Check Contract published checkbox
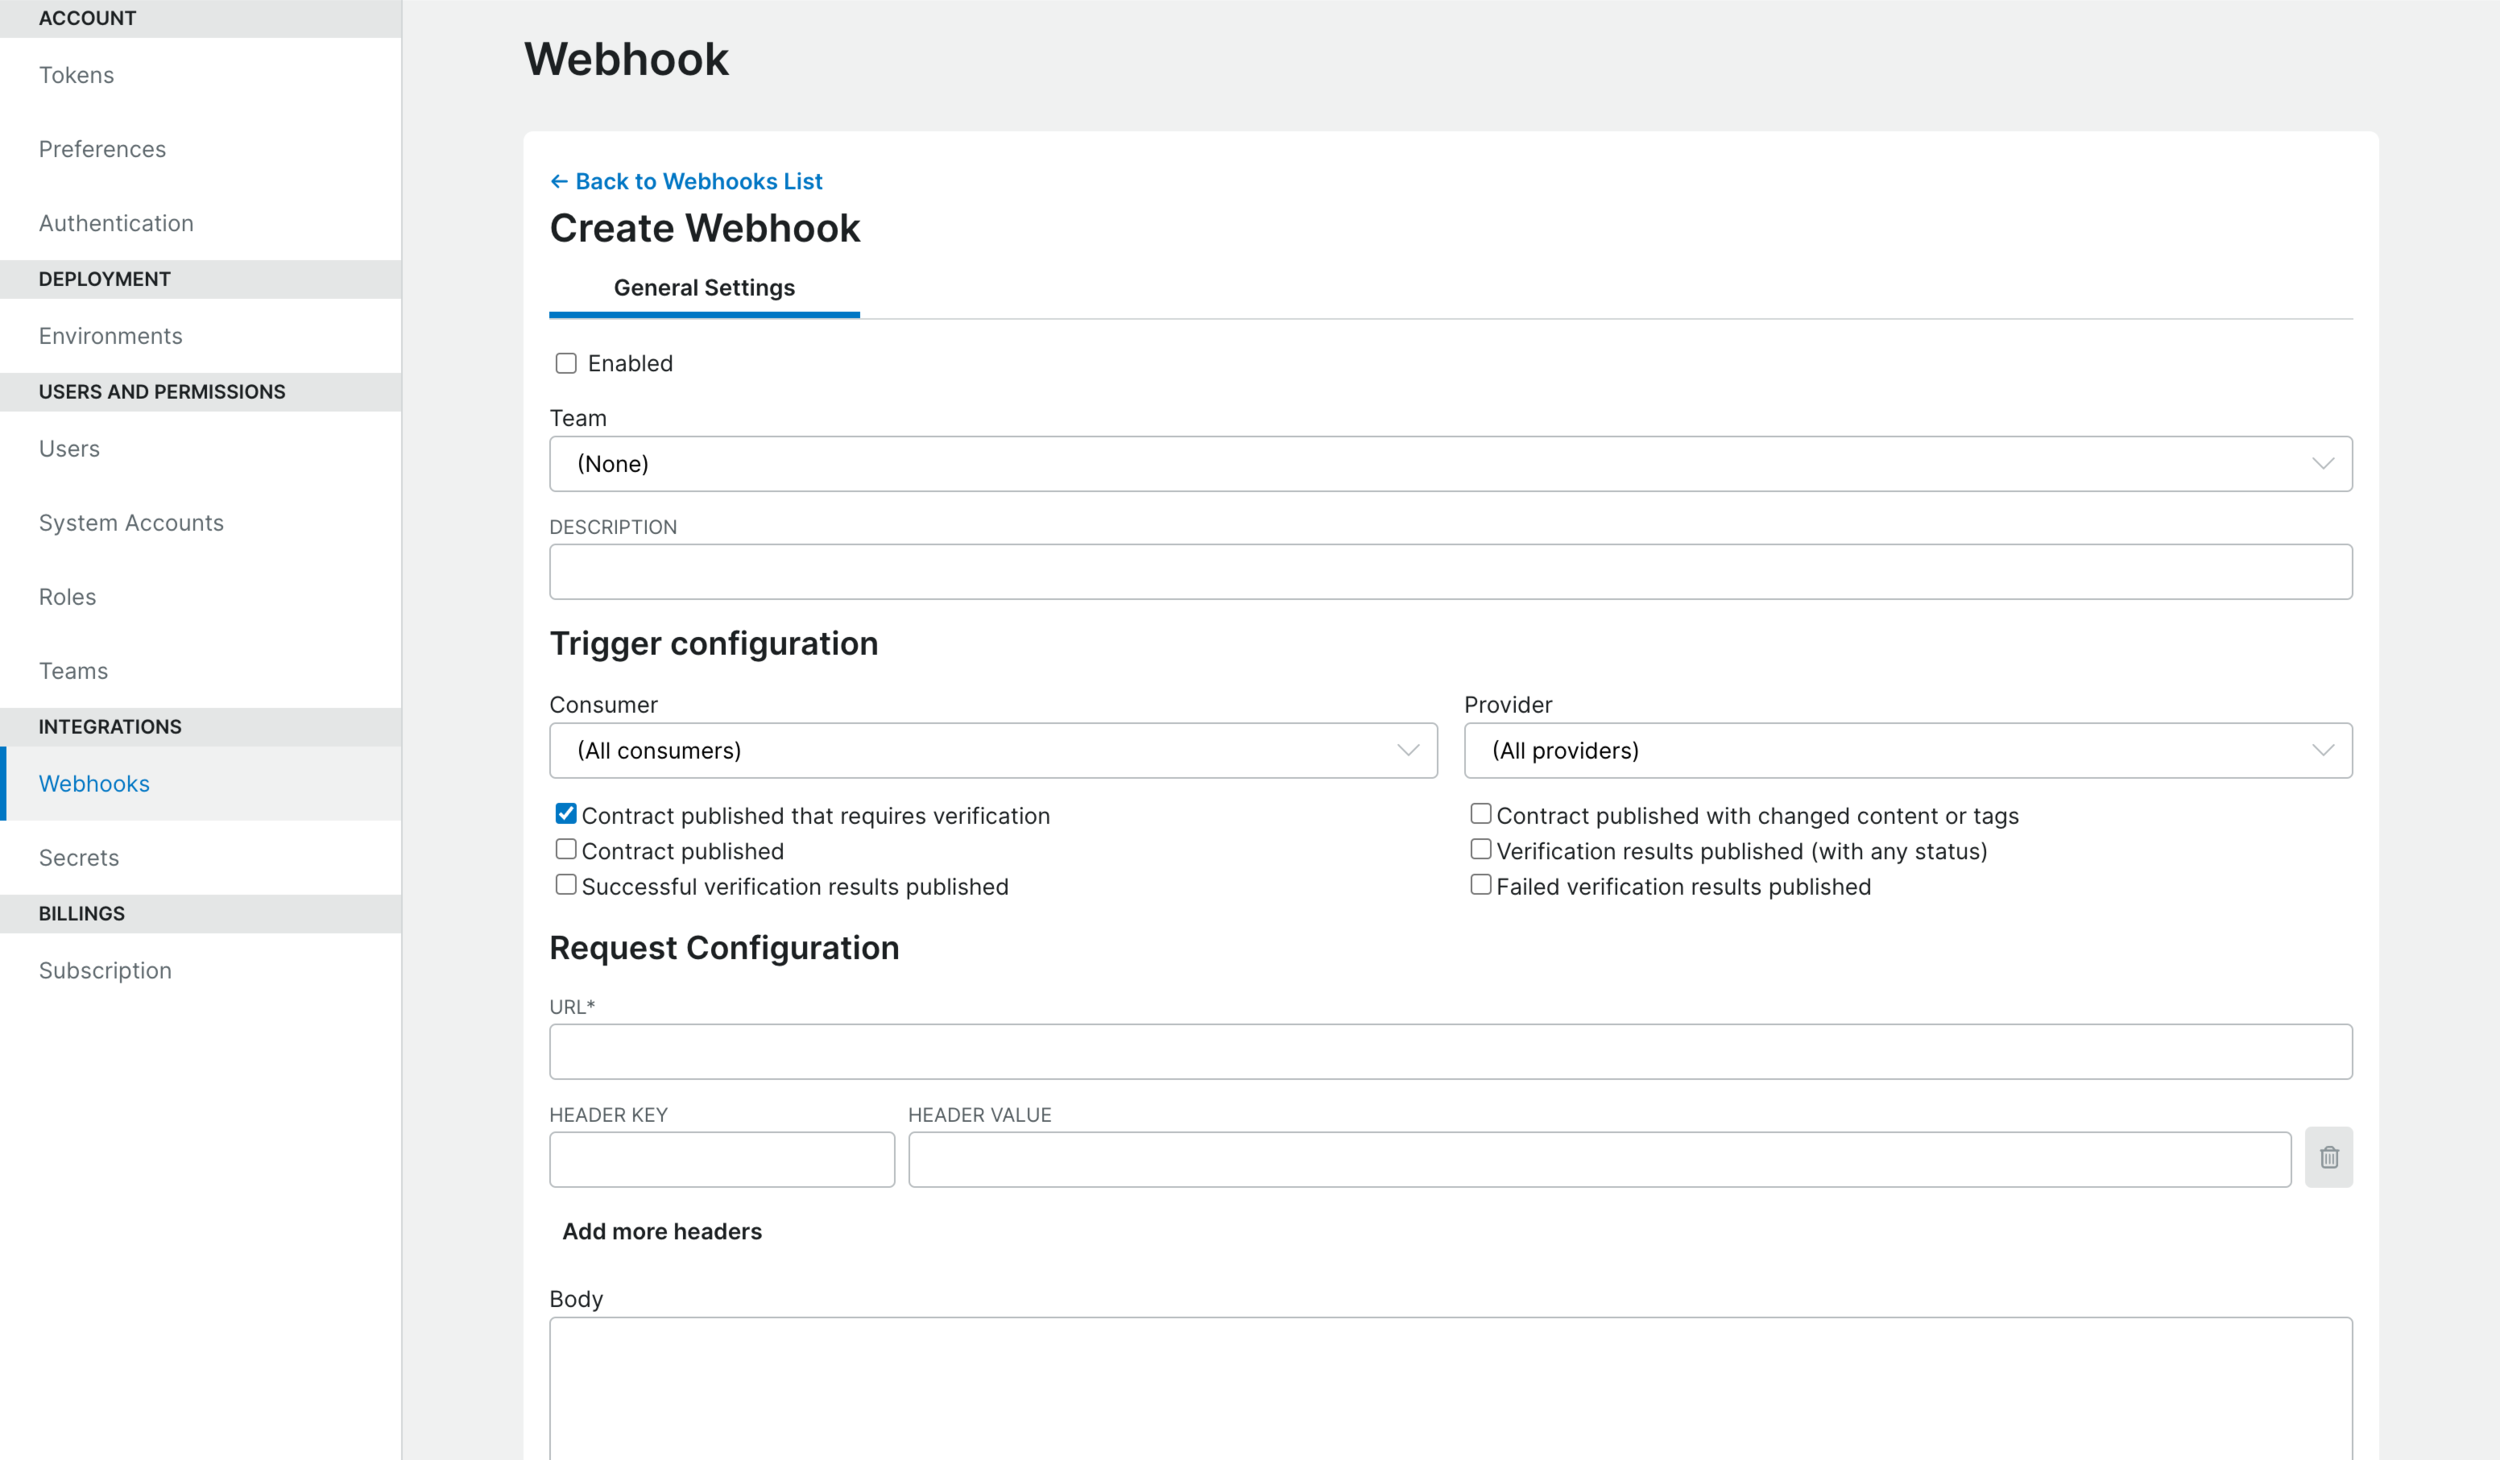The image size is (2500, 1460). pos(566,850)
